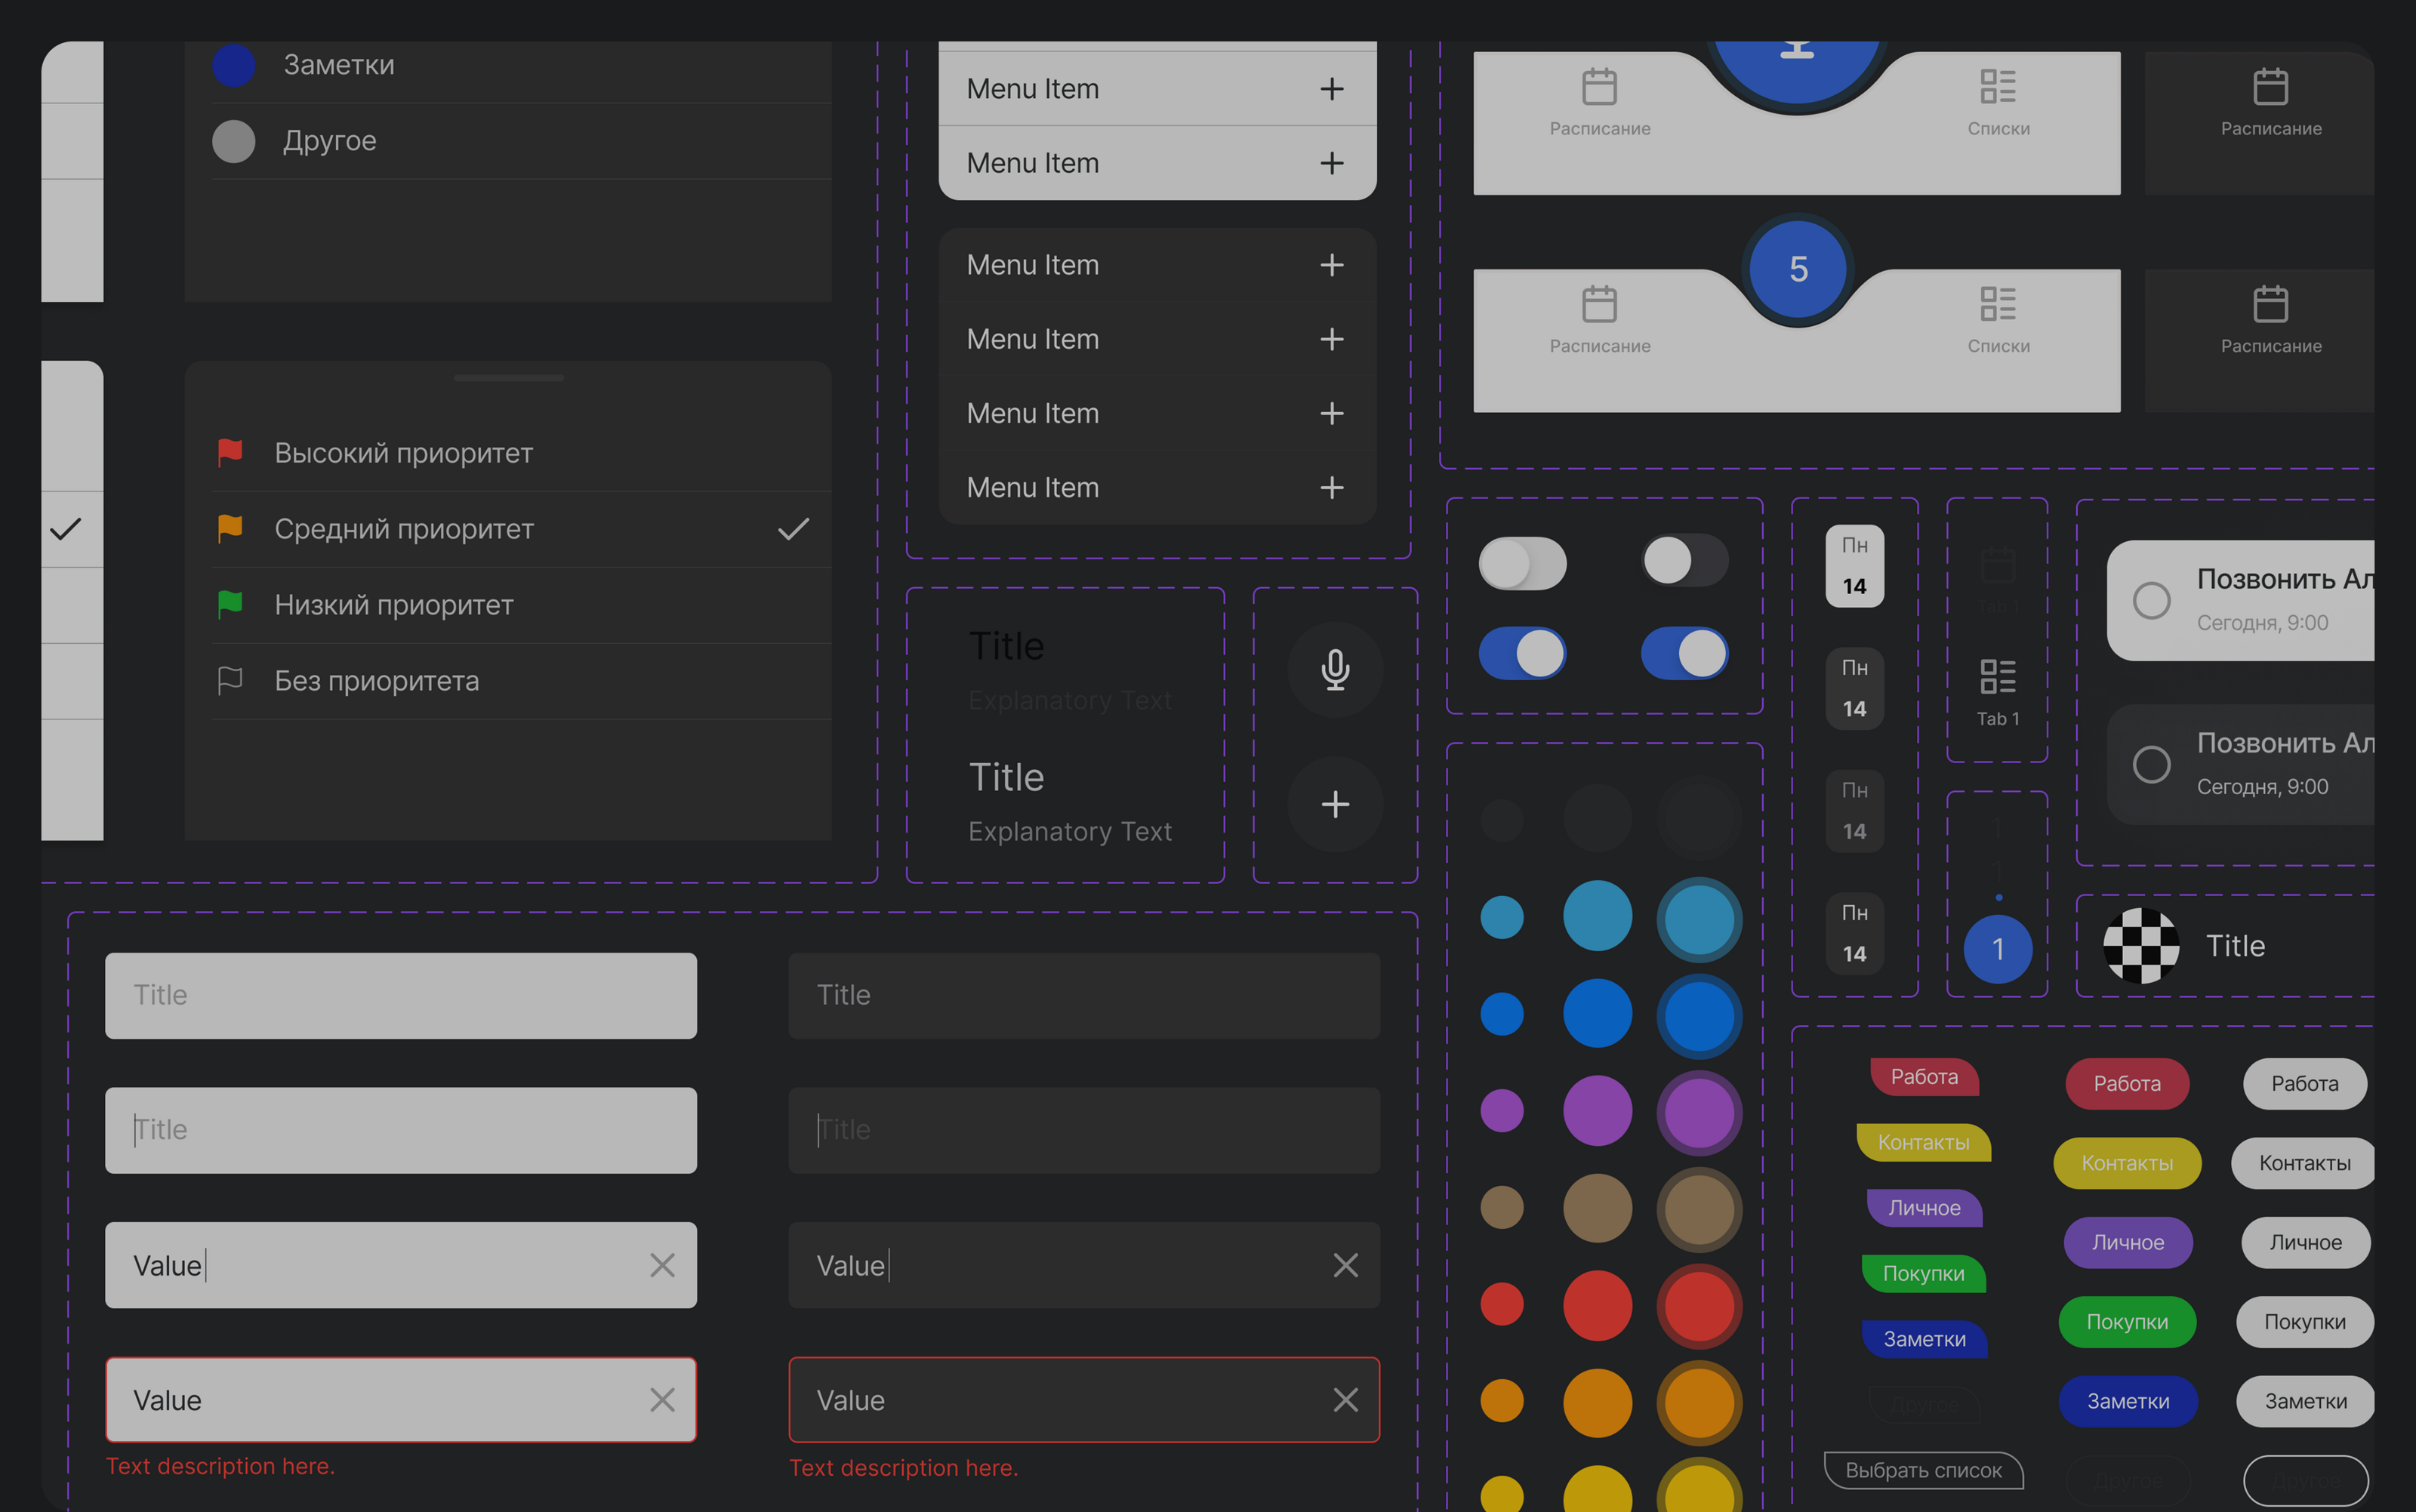
Task: Click the blue circle button numbered 5
Action: click(x=1797, y=269)
